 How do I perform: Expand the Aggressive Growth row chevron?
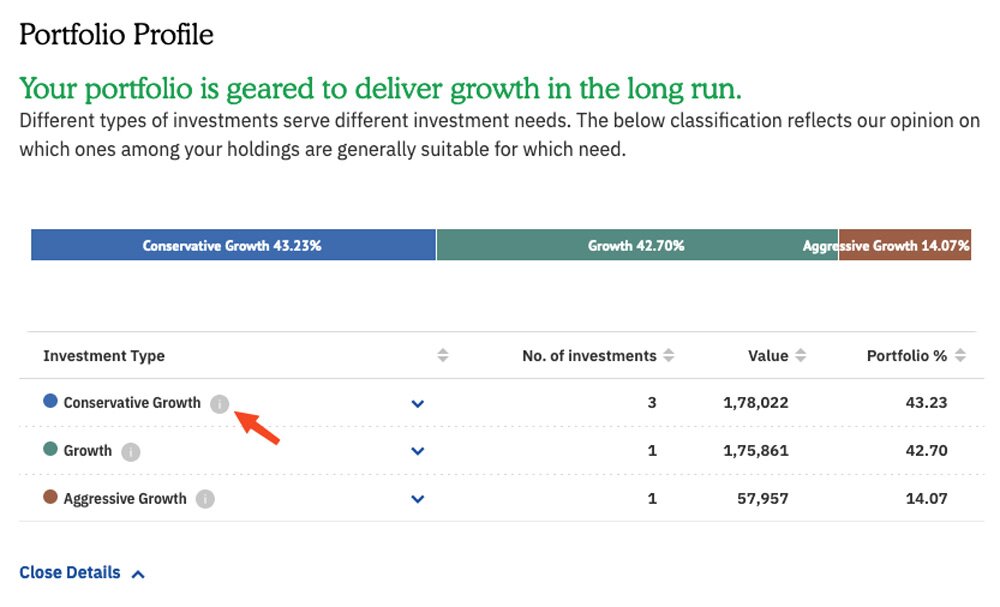(x=418, y=499)
